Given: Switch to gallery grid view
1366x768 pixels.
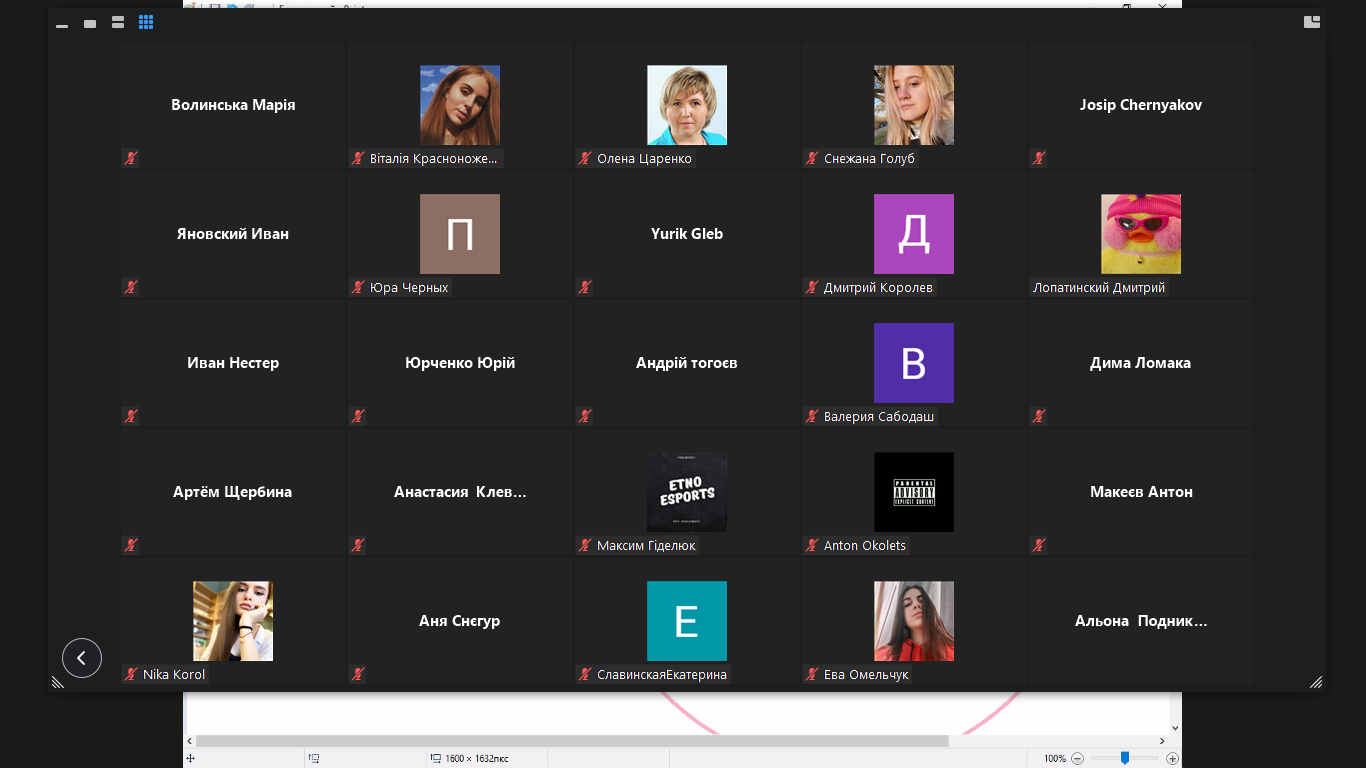Looking at the screenshot, I should point(146,23).
